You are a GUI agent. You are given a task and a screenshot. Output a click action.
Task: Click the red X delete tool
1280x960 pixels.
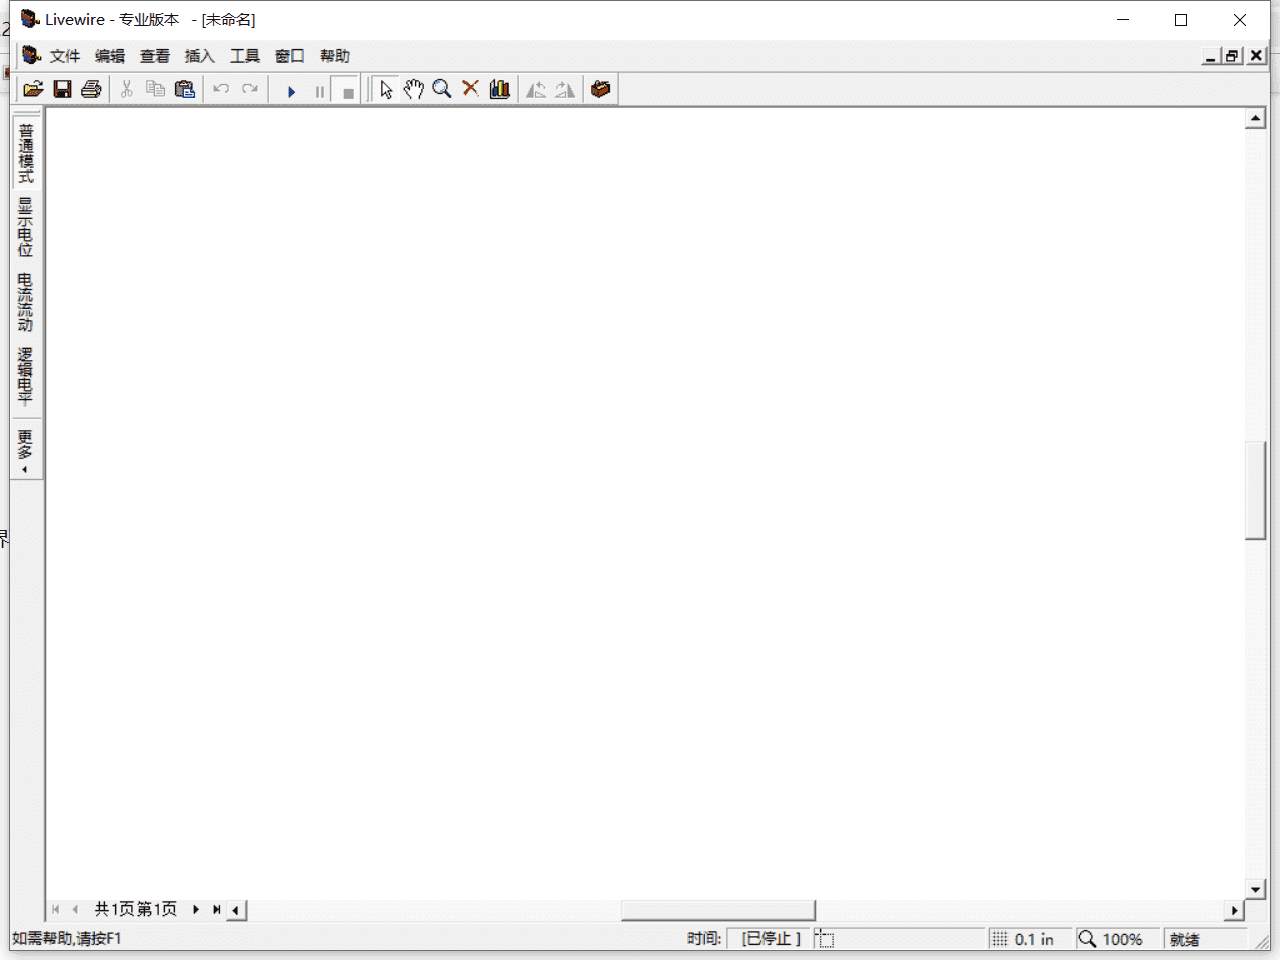coord(471,89)
